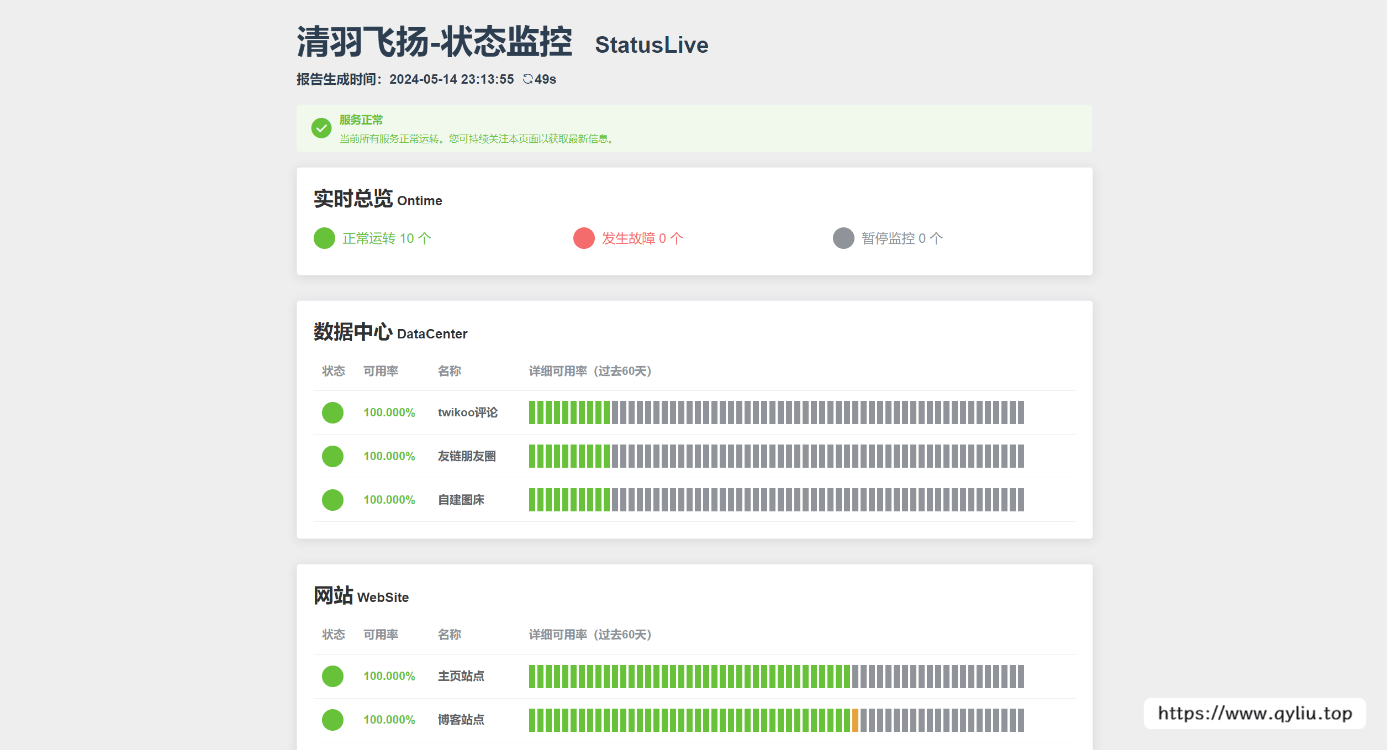Click the green status dot for 友链朋友圈
Screen dimensions: 1387x750
tap(333, 455)
